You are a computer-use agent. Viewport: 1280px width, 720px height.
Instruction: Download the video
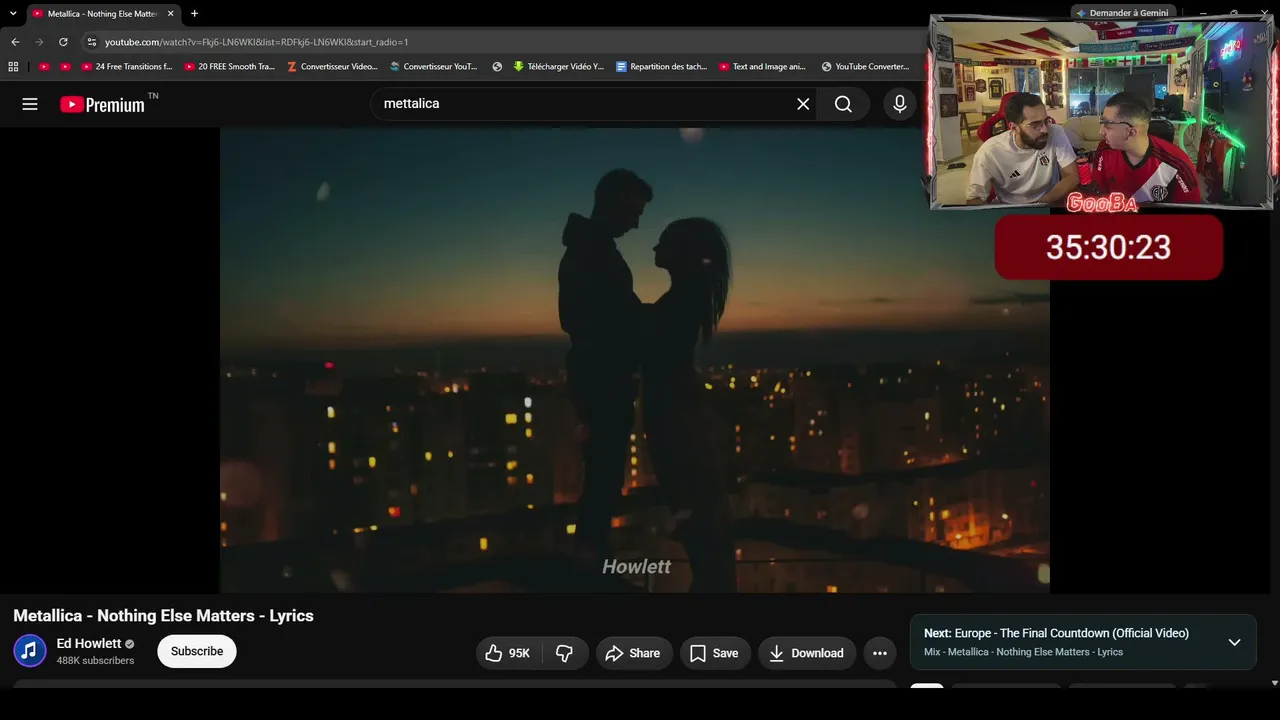(807, 653)
